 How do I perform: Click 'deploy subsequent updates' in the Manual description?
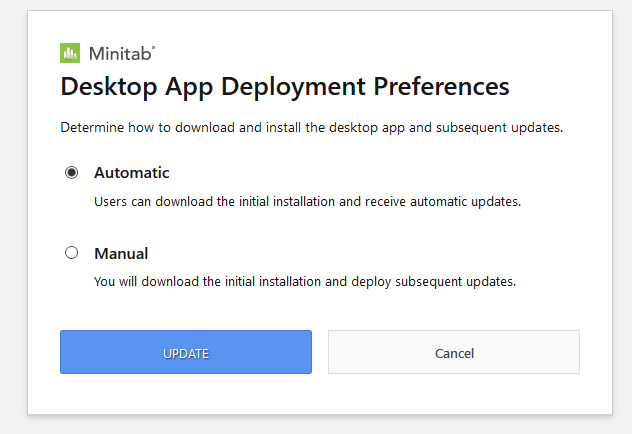pos(433,281)
